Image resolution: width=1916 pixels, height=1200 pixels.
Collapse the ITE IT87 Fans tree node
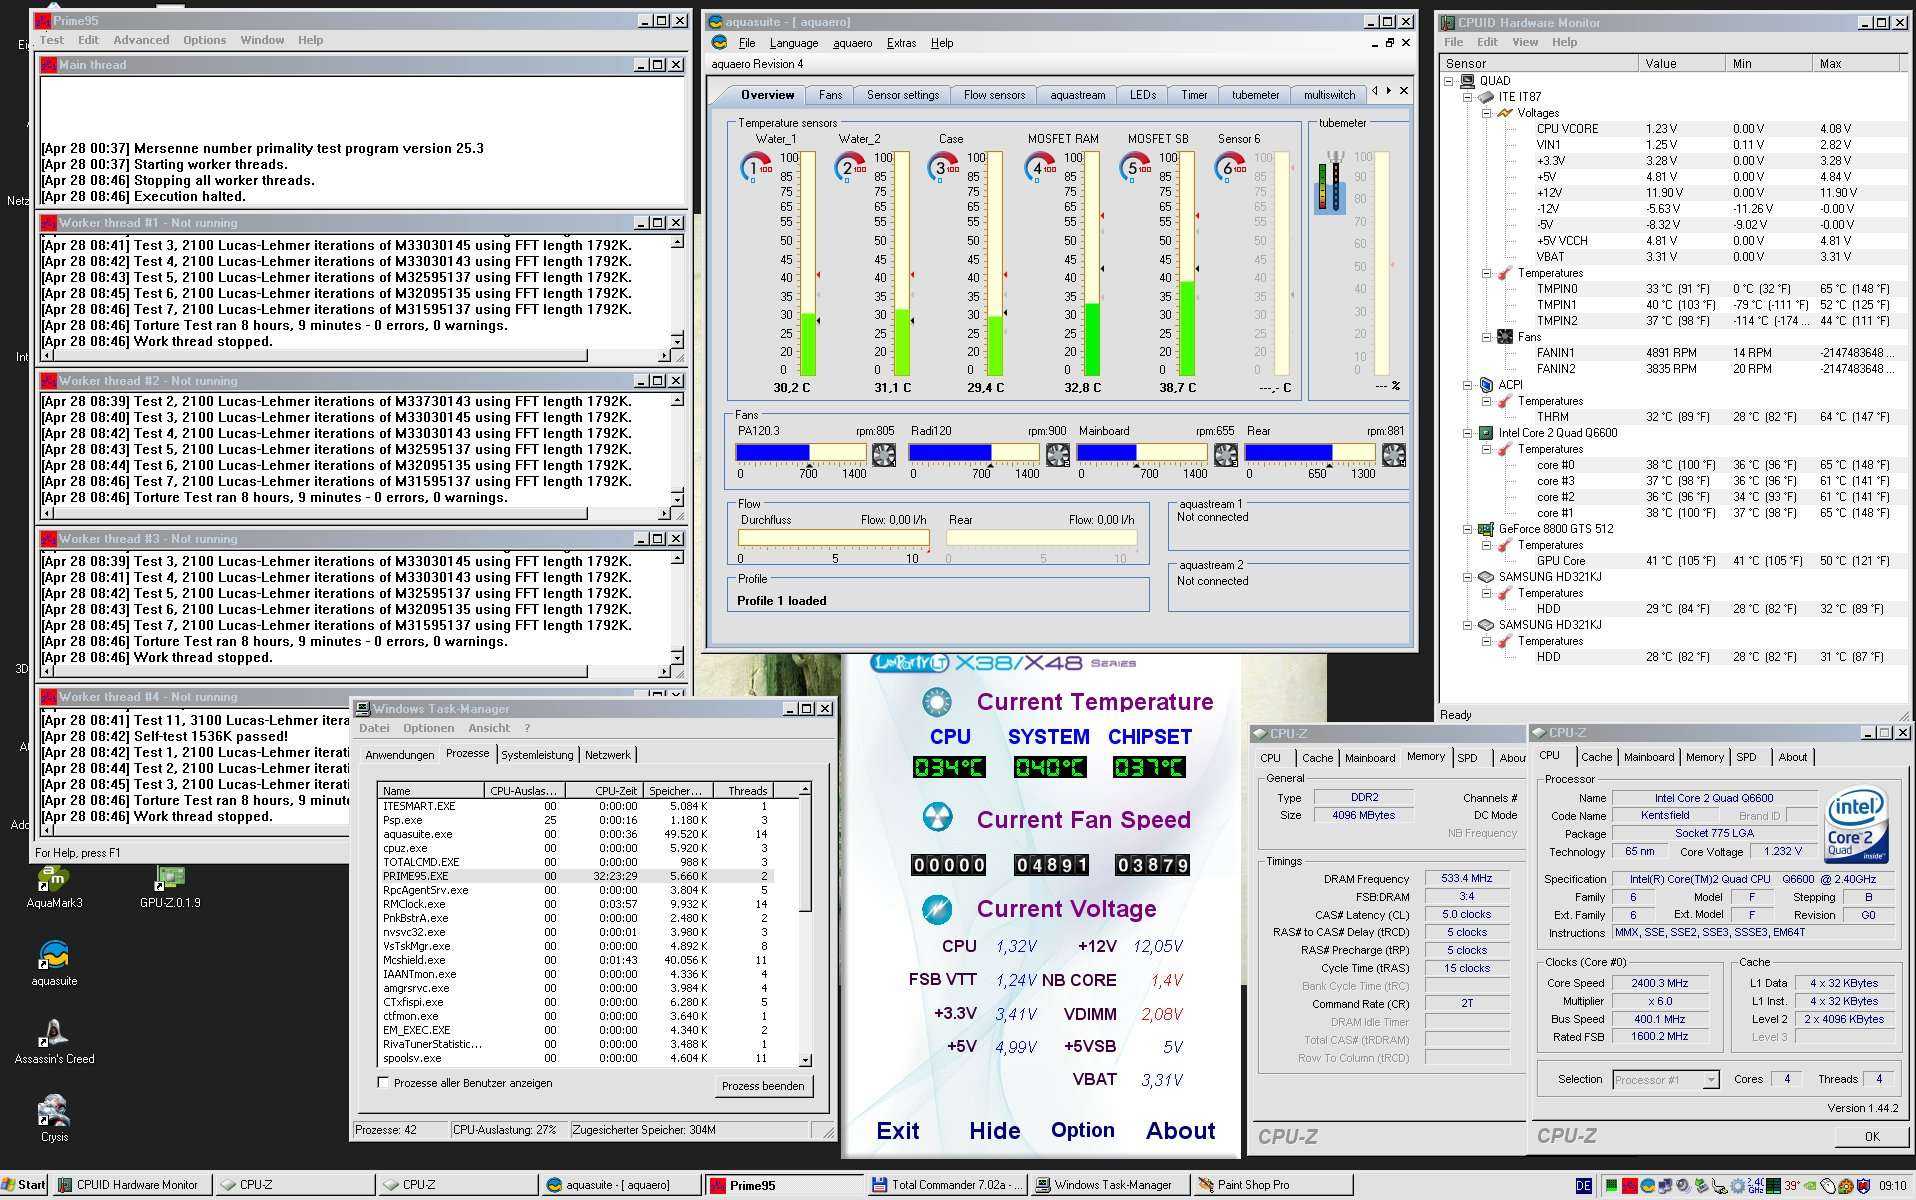pos(1486,337)
